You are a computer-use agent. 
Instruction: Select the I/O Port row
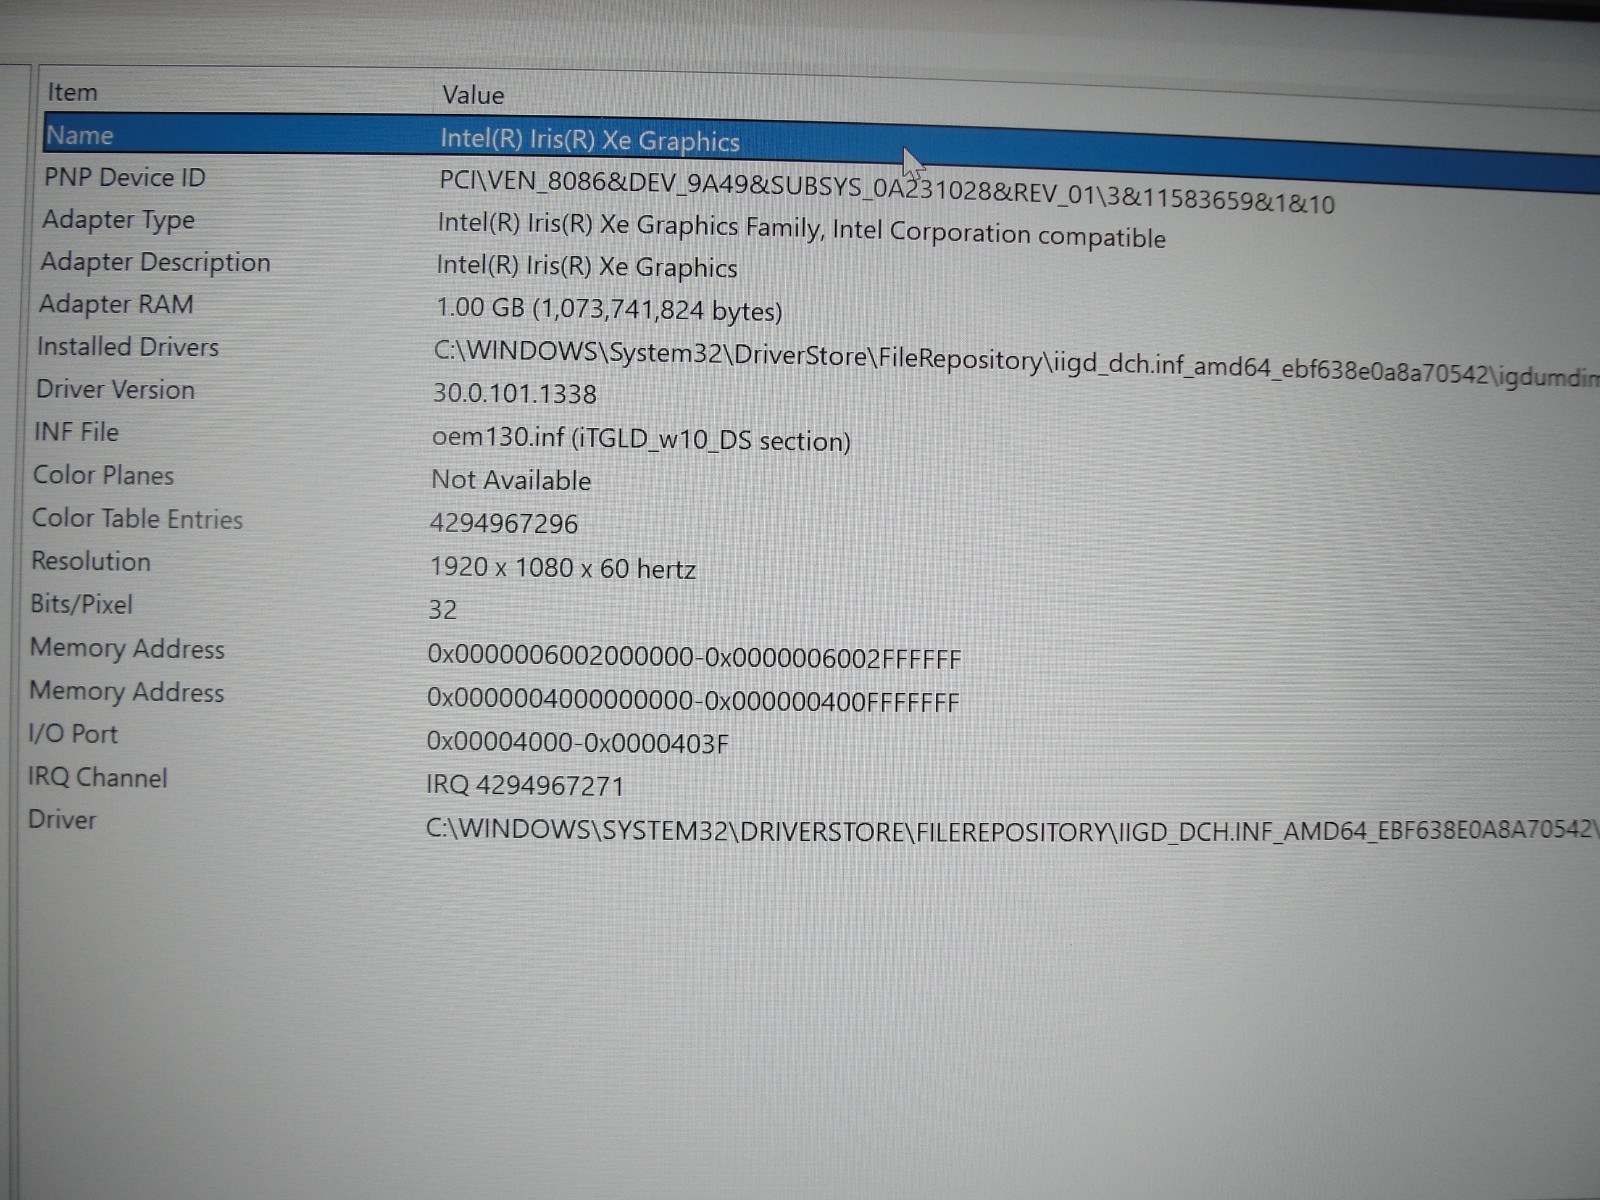point(73,734)
